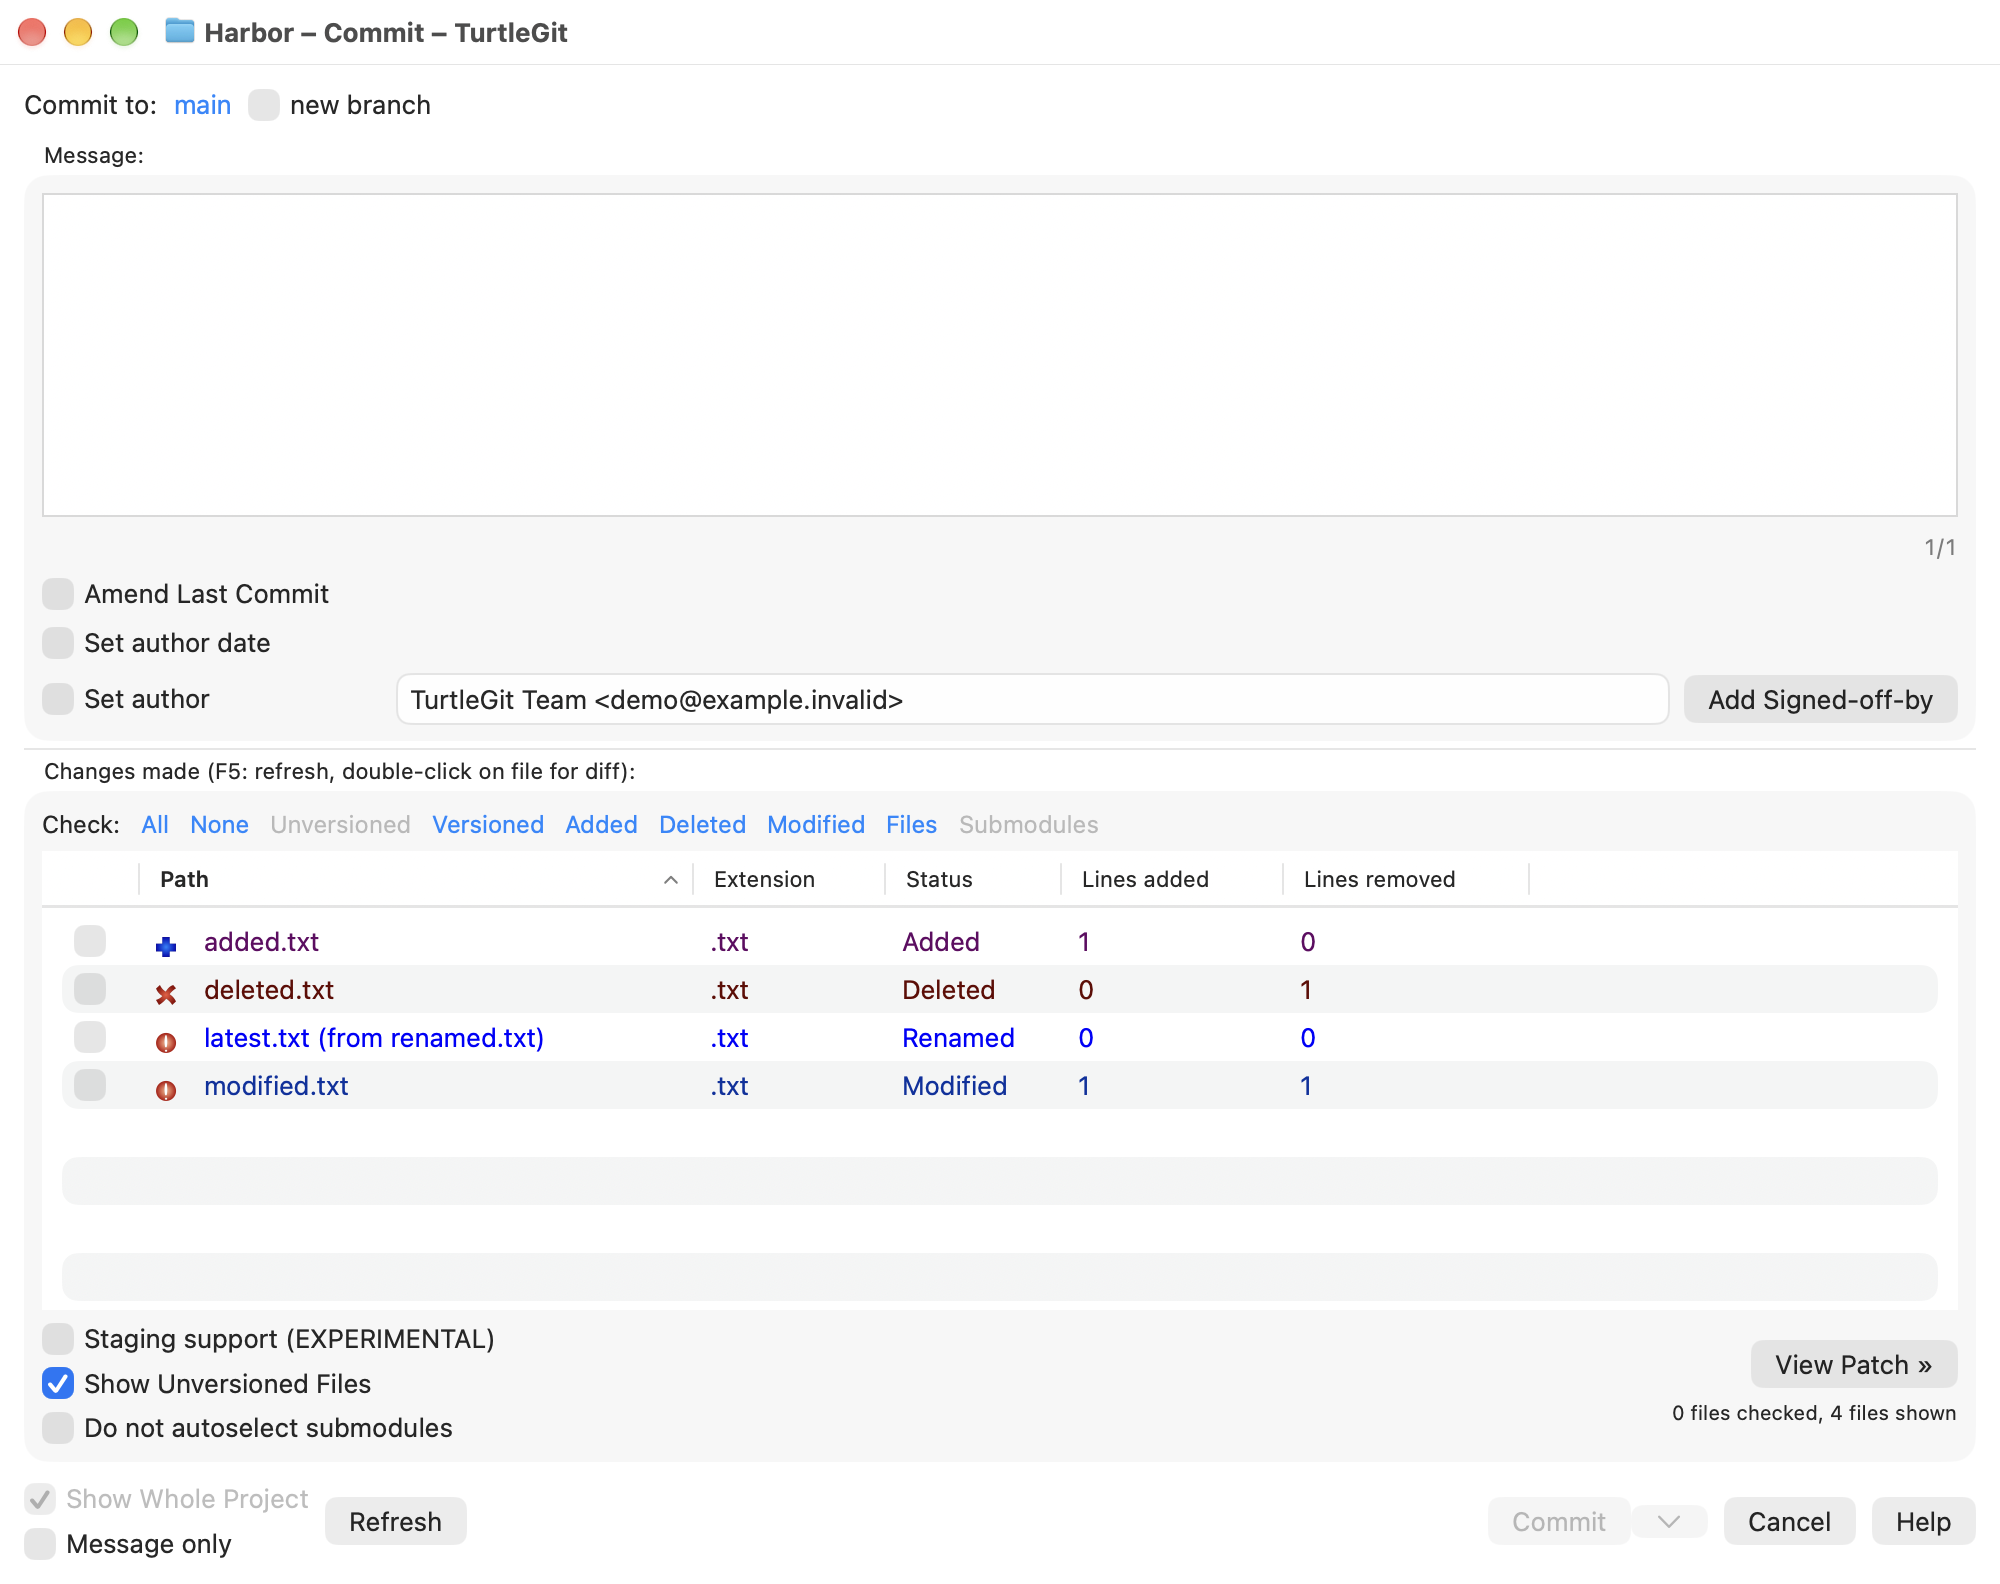Click the red X icon next to deleted.txt

point(166,994)
